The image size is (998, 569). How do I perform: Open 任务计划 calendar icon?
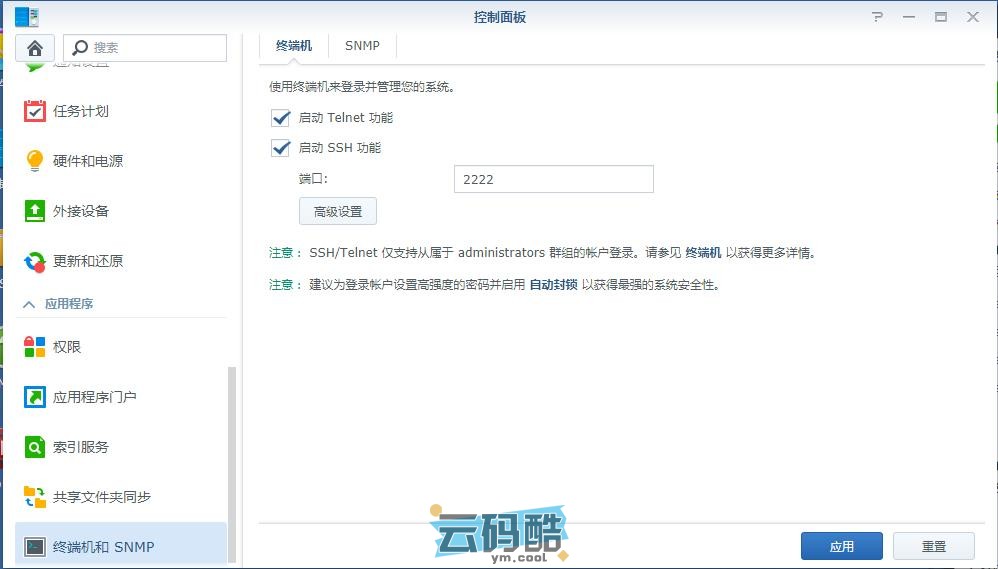(x=35, y=111)
